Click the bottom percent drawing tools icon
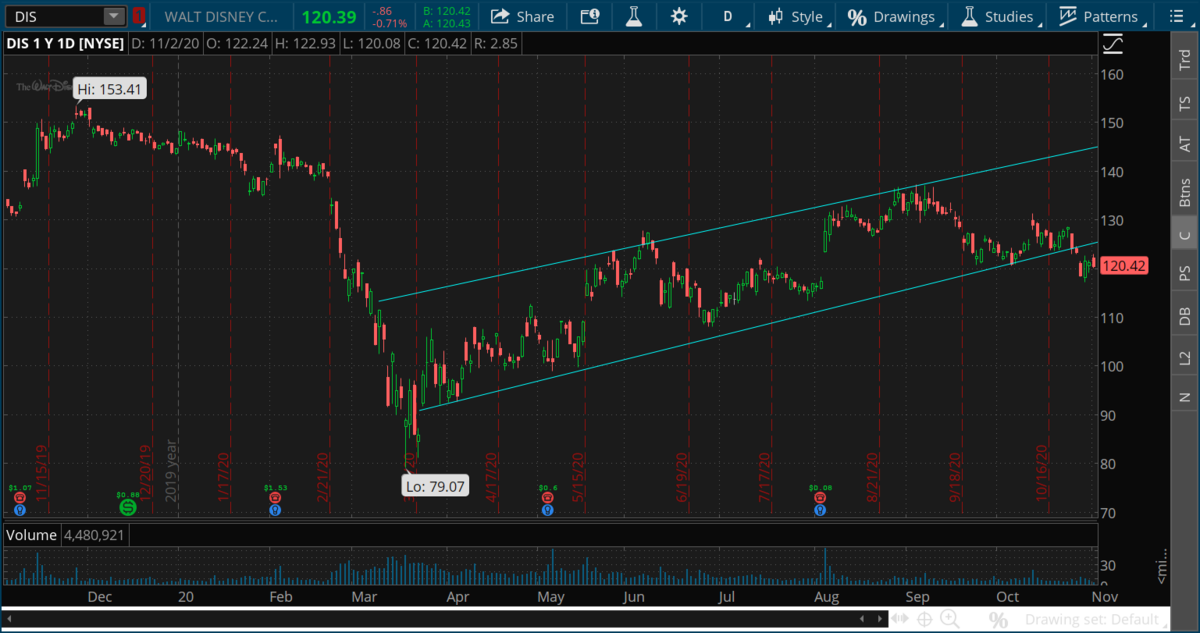 998,620
